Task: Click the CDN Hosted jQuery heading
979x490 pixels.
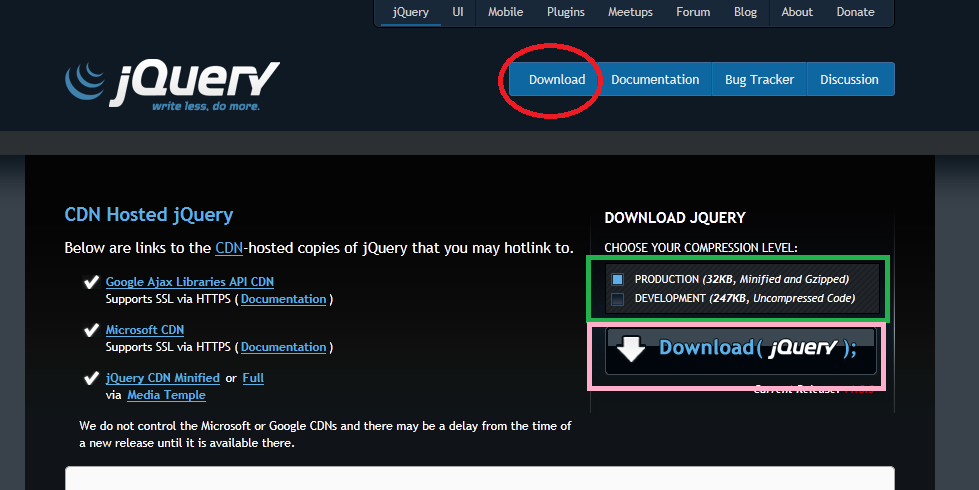Action: pyautogui.click(x=149, y=215)
